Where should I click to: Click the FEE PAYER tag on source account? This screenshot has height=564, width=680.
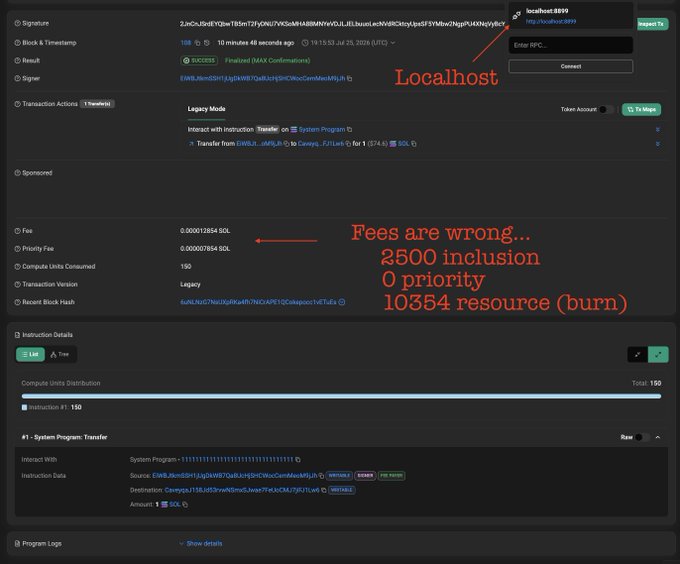coord(392,476)
